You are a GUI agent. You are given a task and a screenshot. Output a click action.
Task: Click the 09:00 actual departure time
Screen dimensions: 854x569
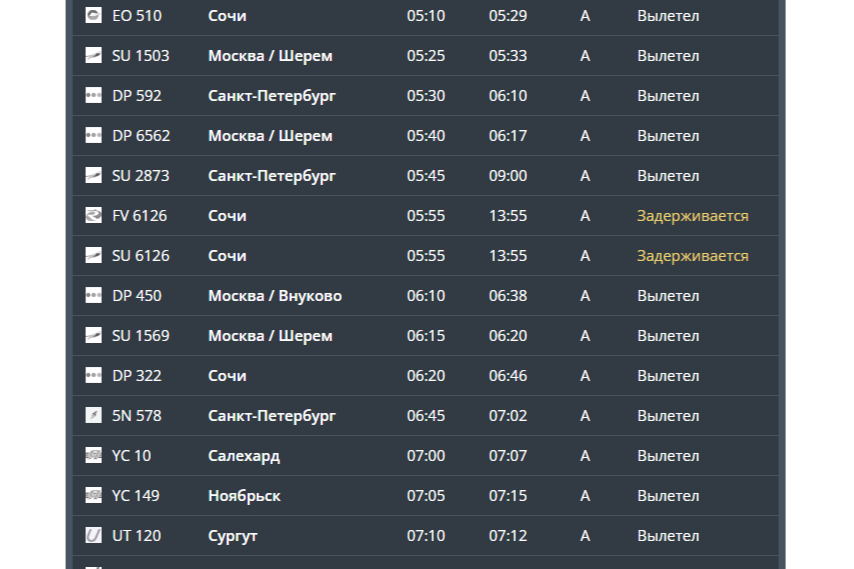(507, 176)
